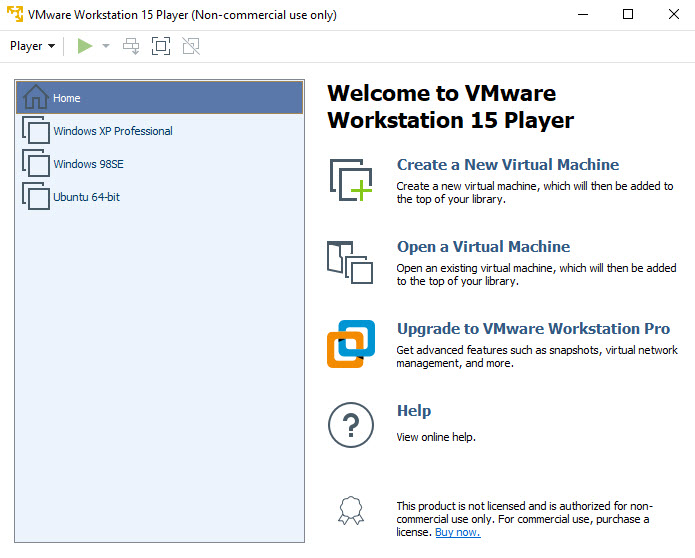Click the Create a New Virtual Machine icon

click(x=350, y=181)
